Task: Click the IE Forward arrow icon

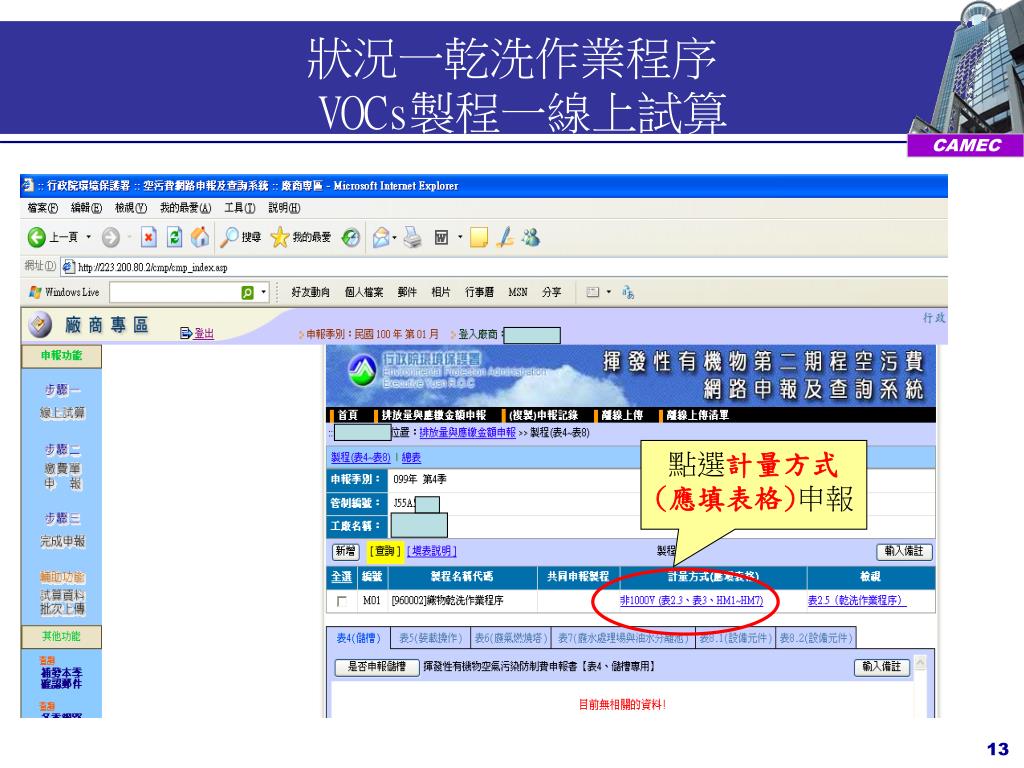Action: [x=110, y=237]
